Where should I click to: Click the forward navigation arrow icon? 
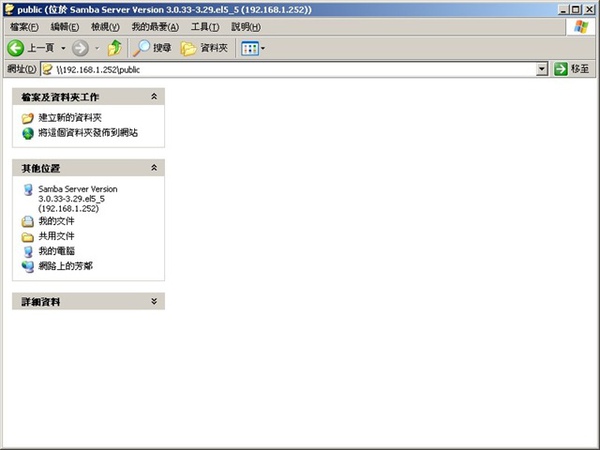[x=80, y=48]
